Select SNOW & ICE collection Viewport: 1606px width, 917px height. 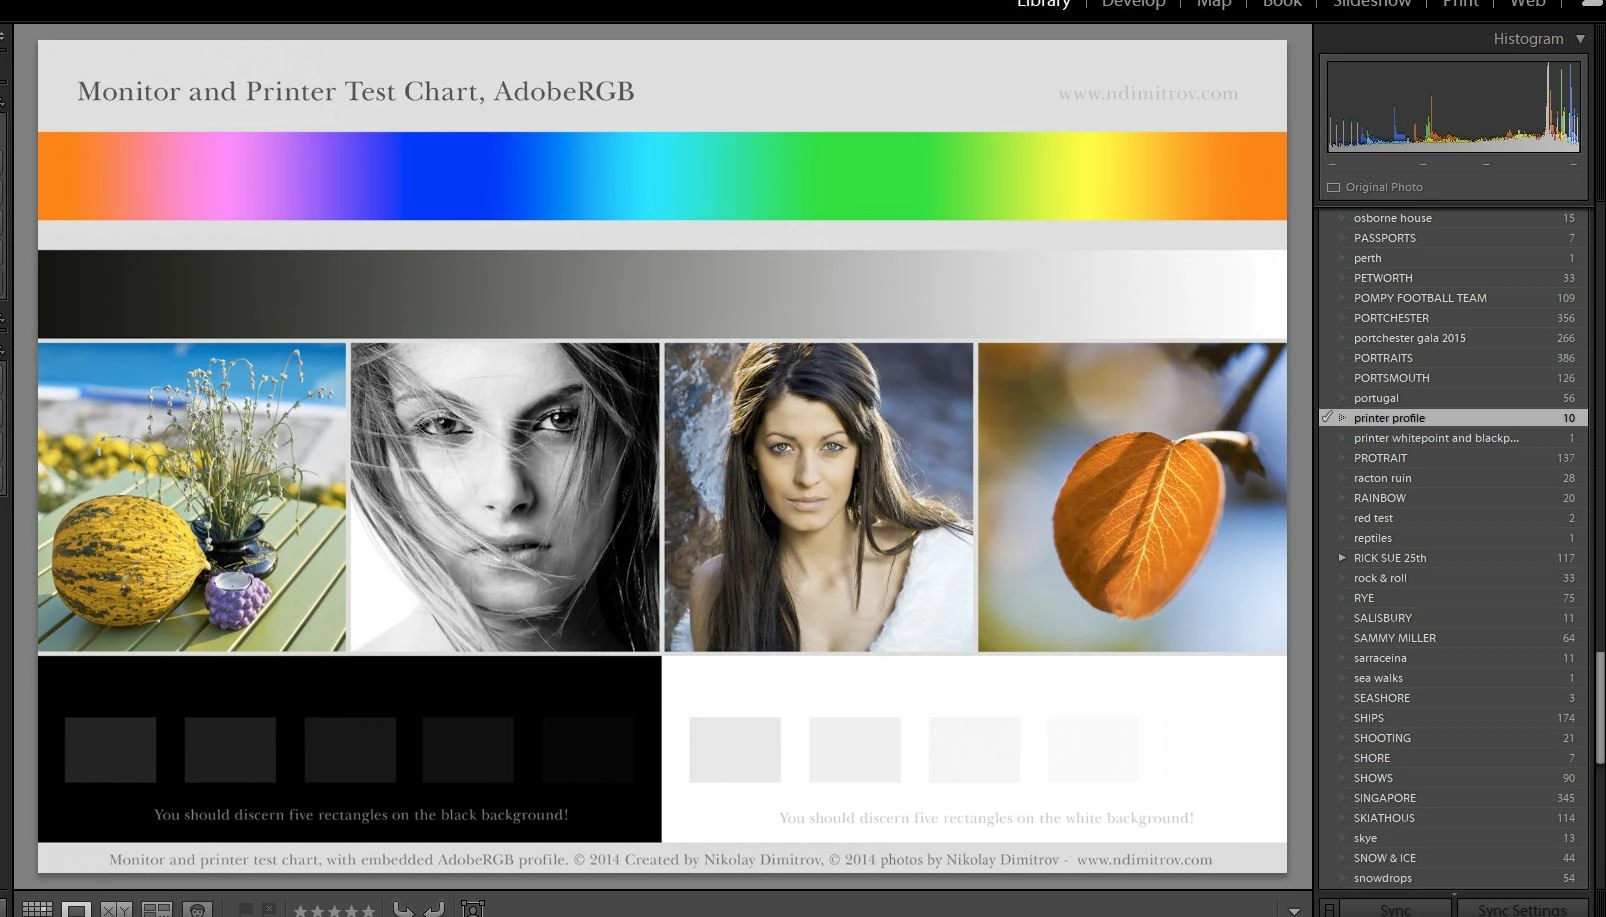(x=1453, y=858)
